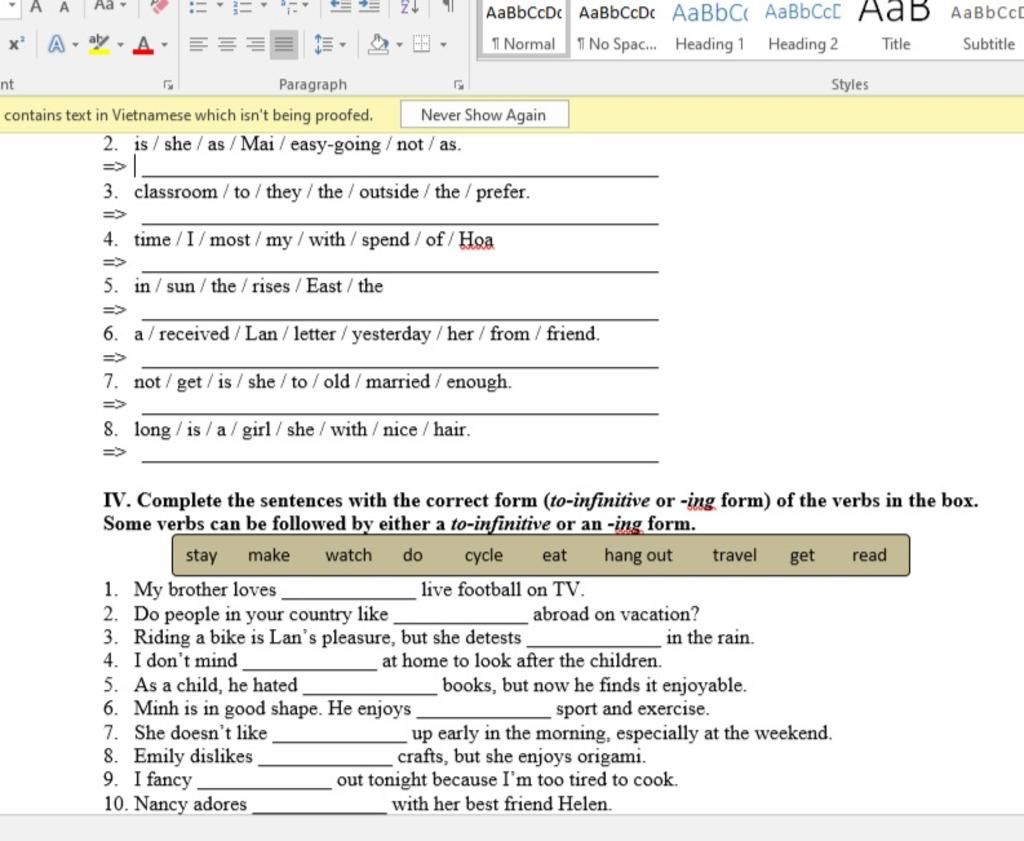The width and height of the screenshot is (1024, 841).
Task: Center the paragraph text
Action: tap(227, 44)
